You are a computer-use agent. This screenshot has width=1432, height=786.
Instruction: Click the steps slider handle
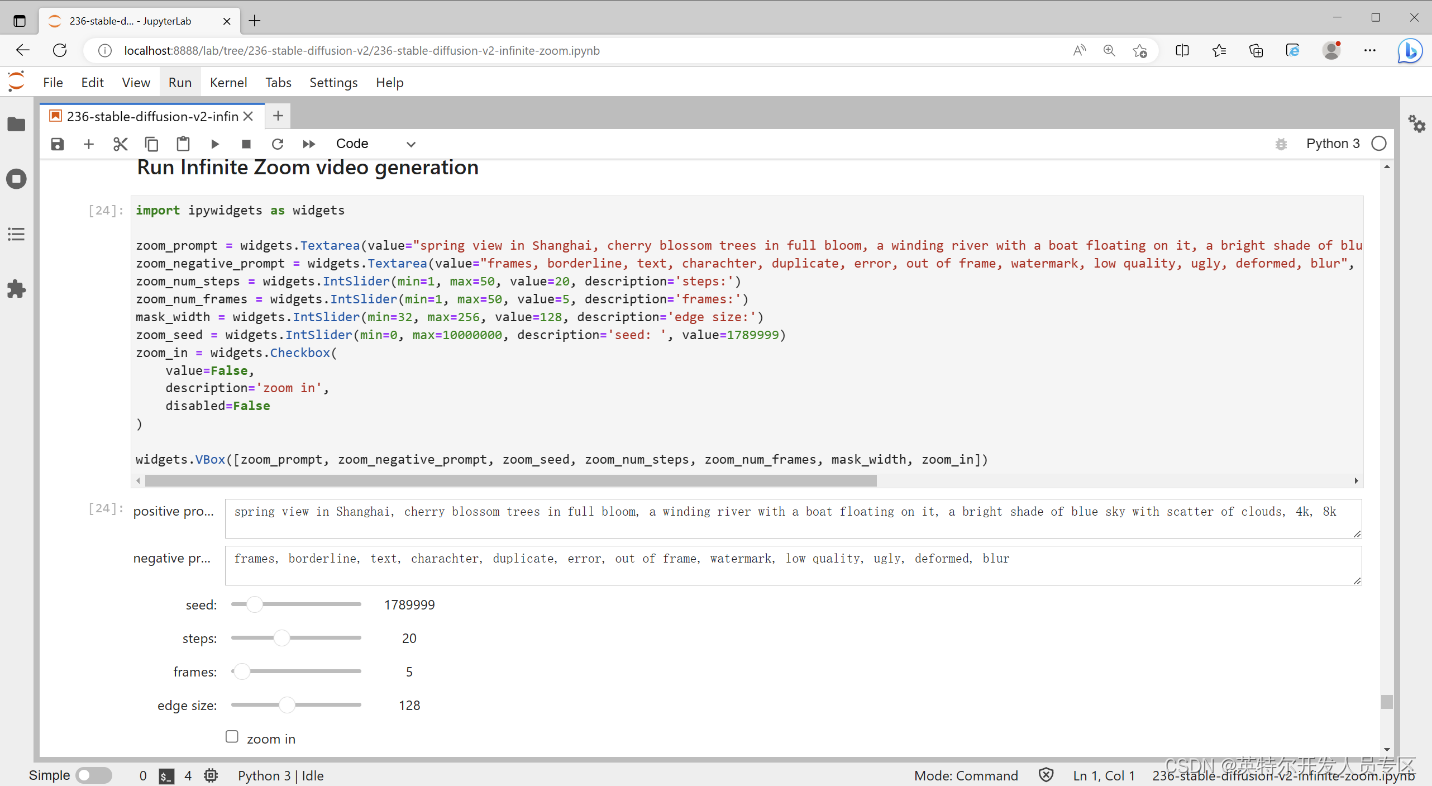282,638
